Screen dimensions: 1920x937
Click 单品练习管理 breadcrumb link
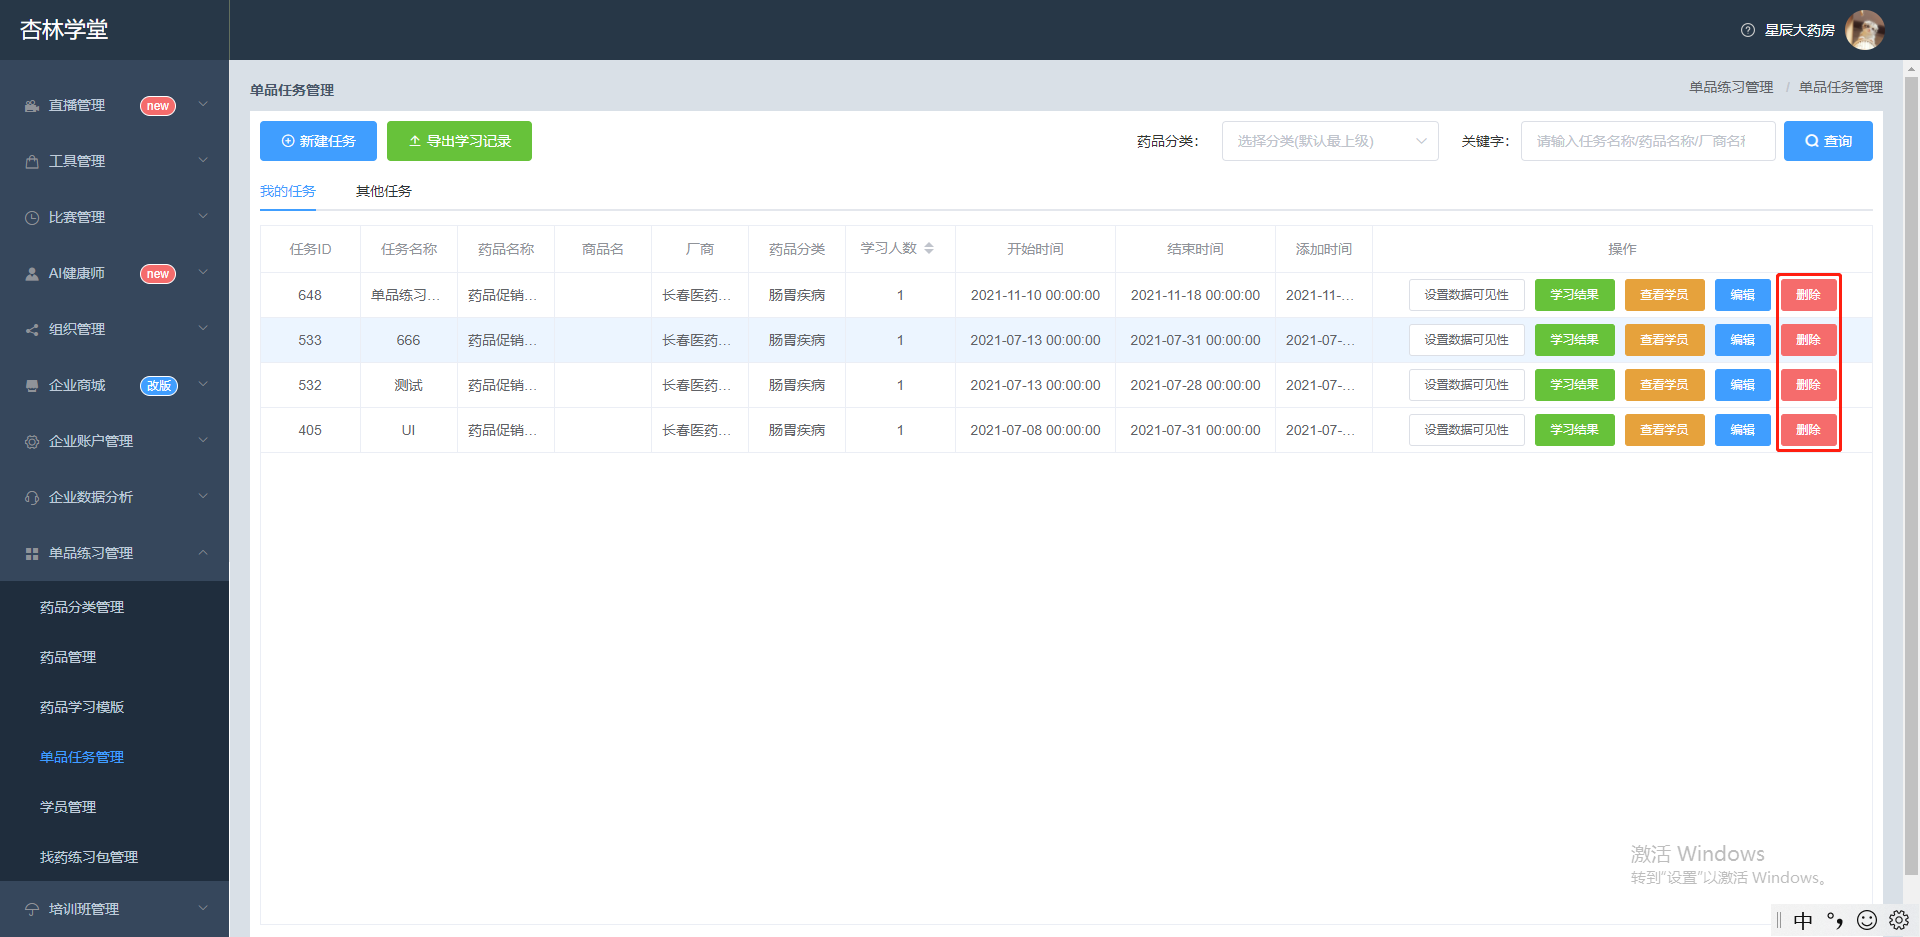[x=1731, y=87]
